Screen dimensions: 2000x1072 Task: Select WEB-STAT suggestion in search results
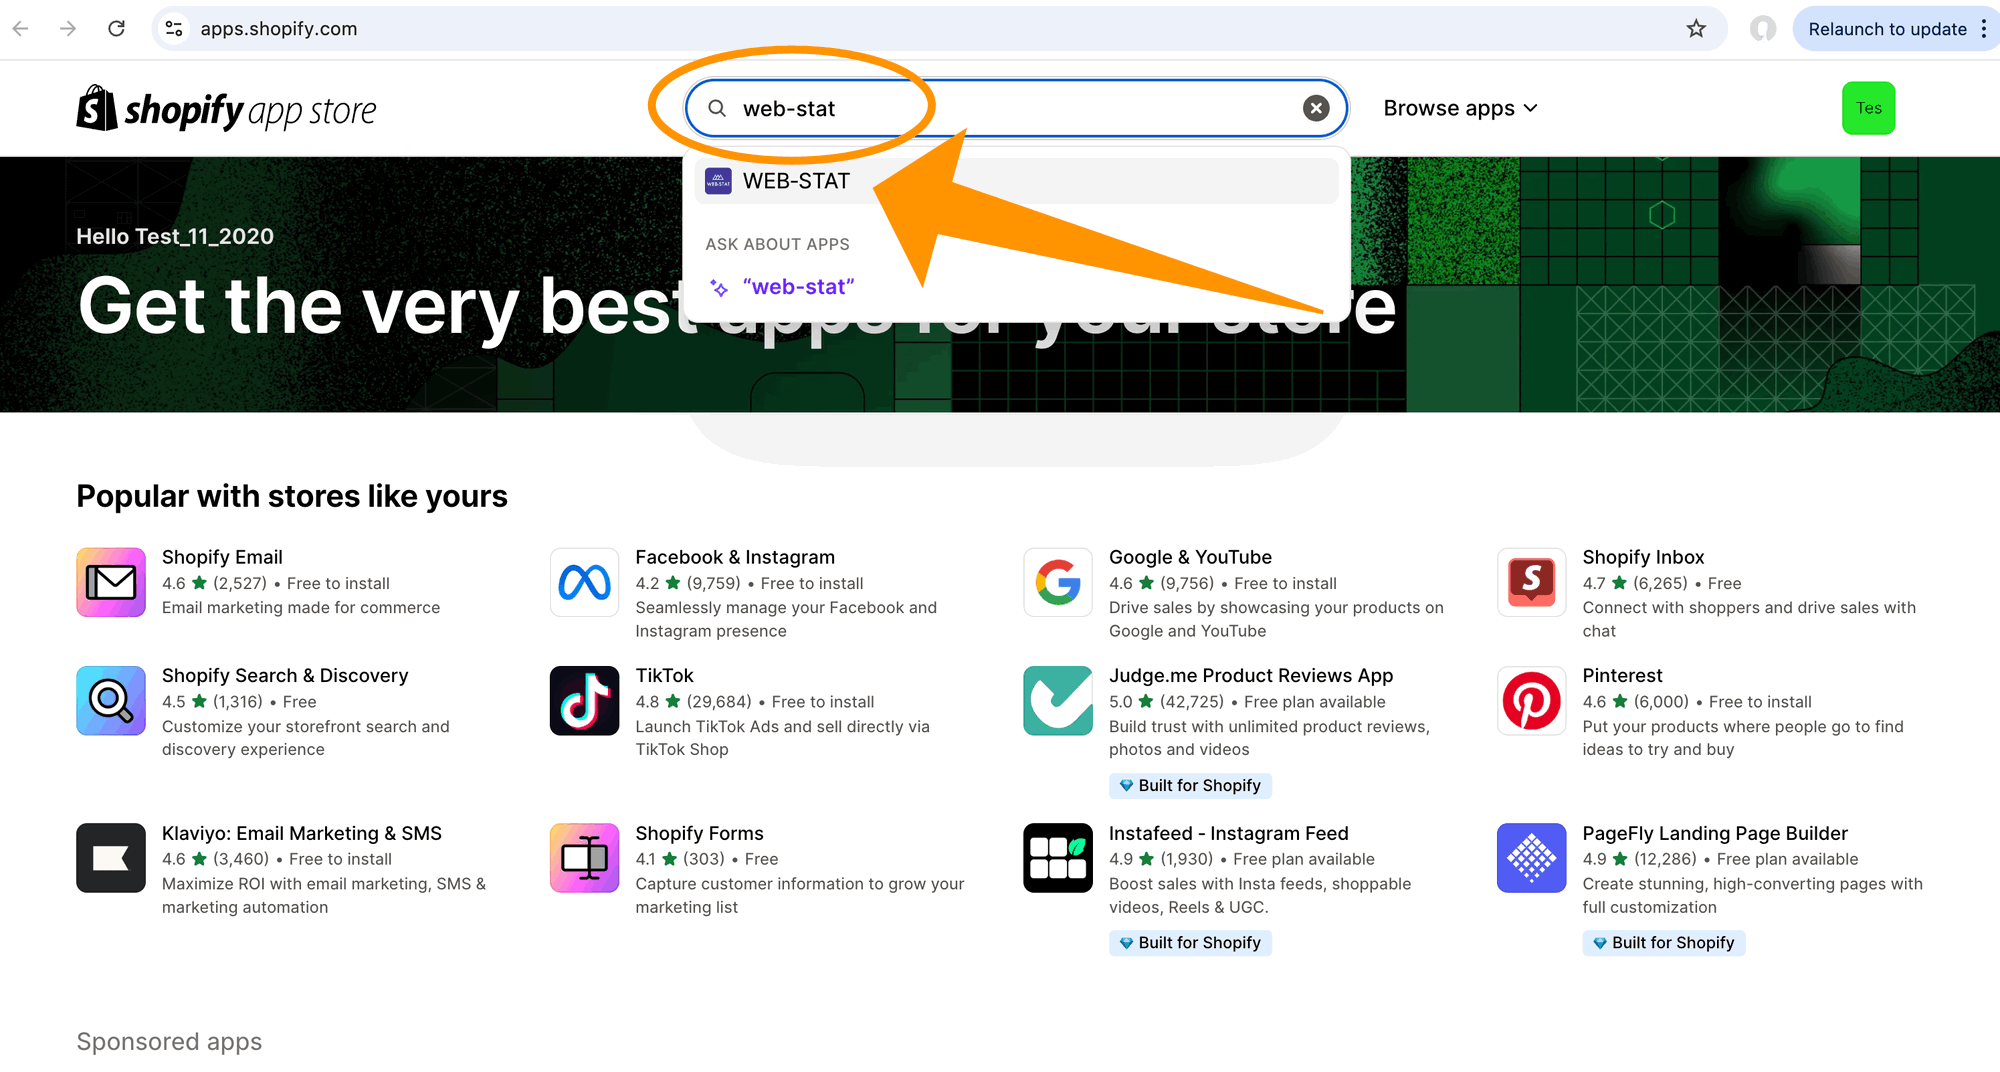coord(1016,181)
